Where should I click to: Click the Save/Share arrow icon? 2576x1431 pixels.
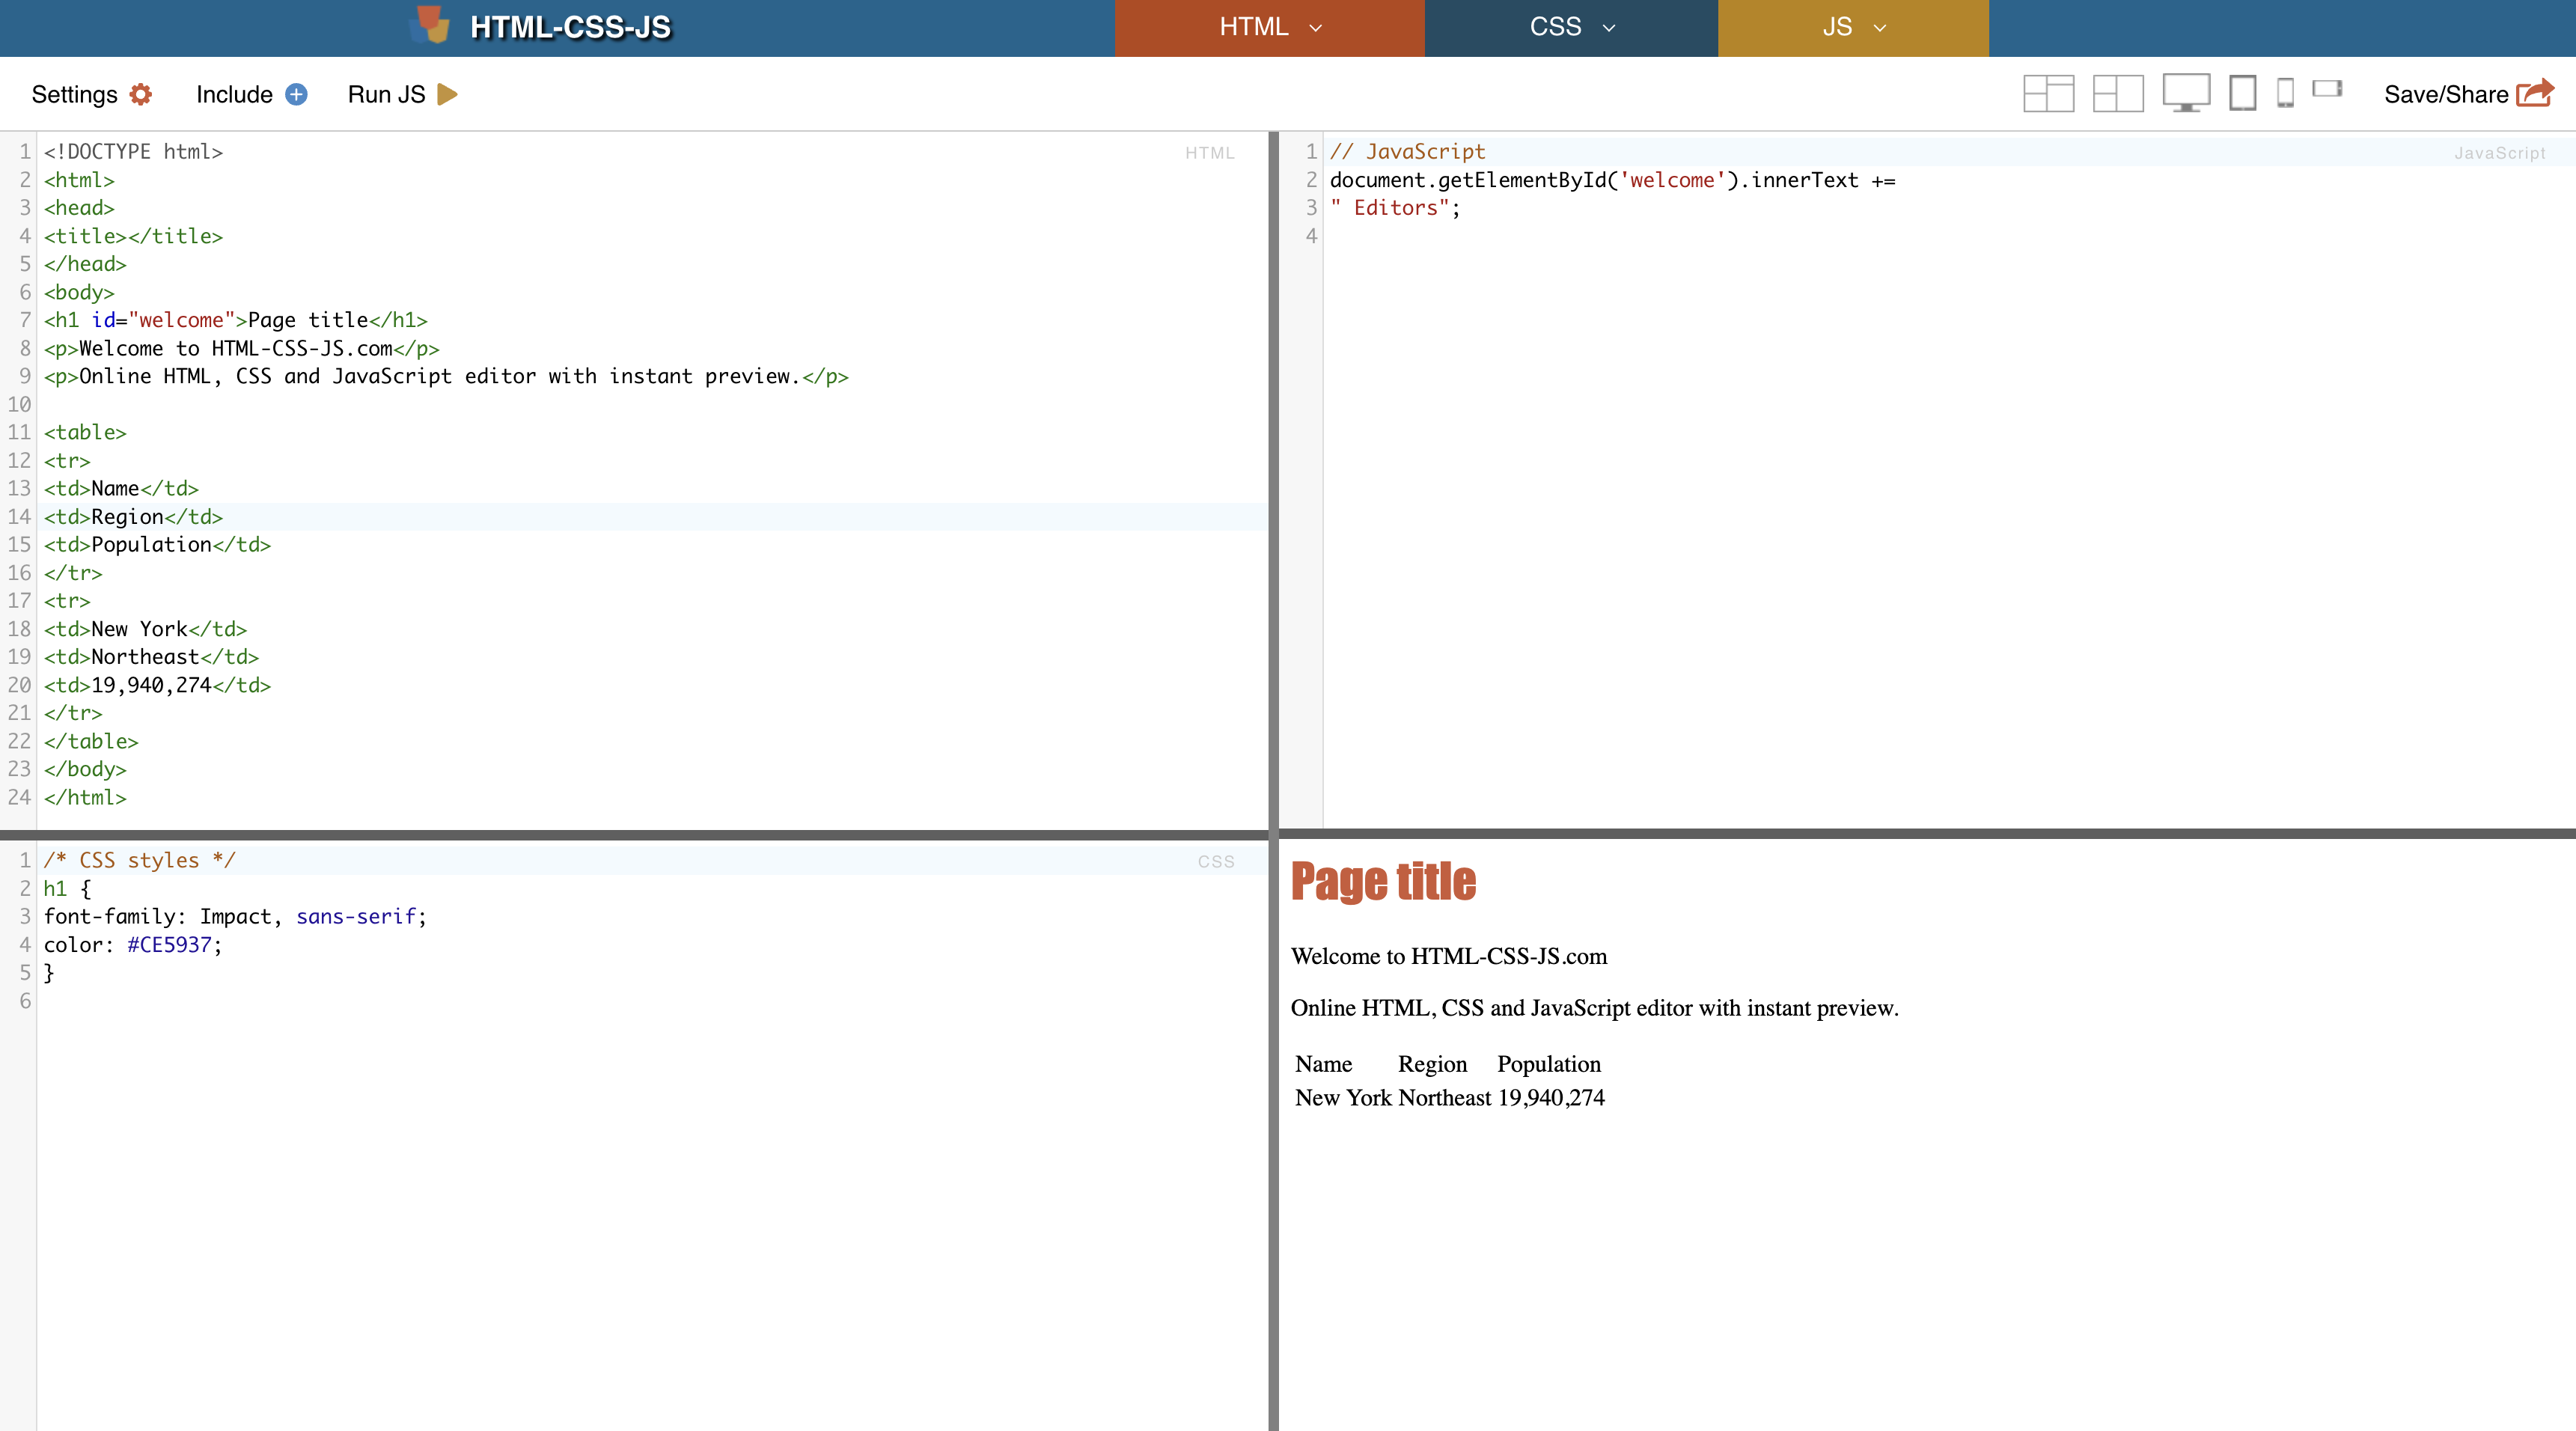click(x=2535, y=93)
